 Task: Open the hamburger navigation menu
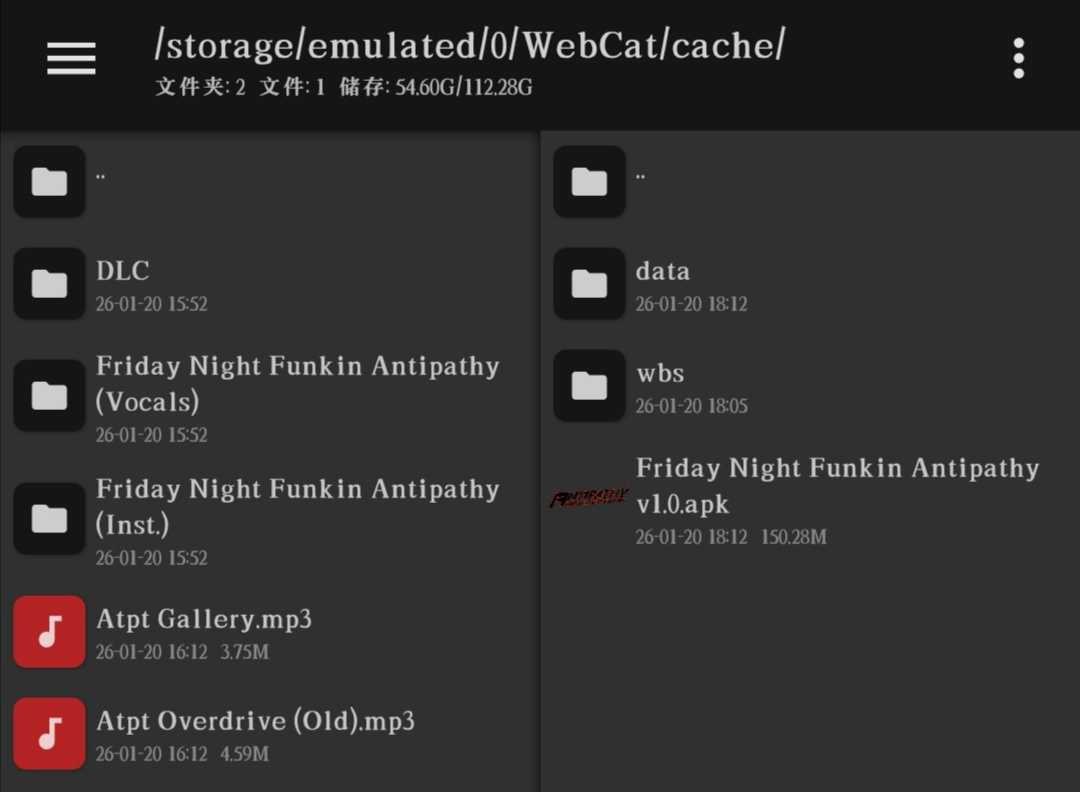pyautogui.click(x=71, y=59)
